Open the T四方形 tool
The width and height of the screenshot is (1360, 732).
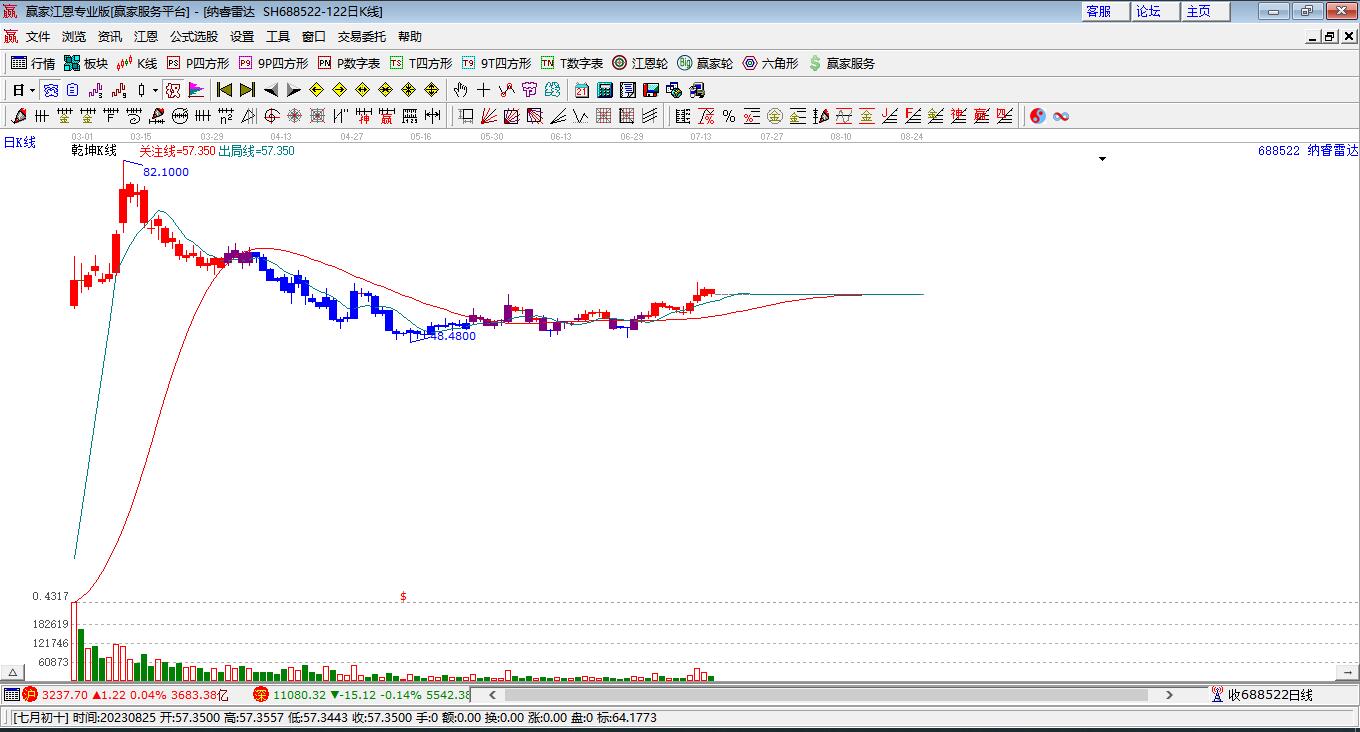click(420, 63)
